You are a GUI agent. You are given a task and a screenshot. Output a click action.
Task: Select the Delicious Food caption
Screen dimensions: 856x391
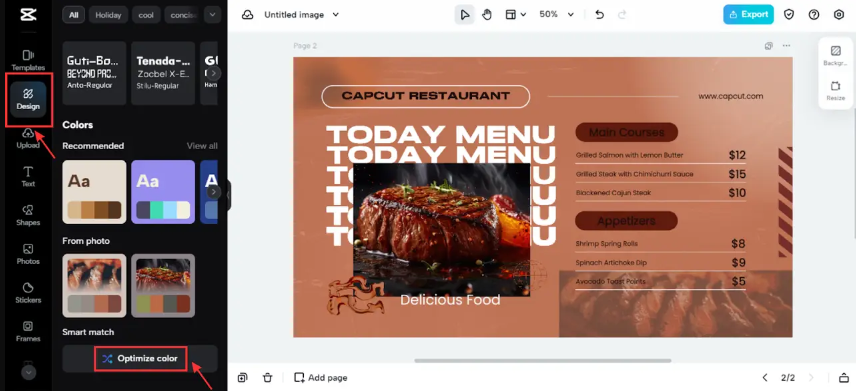(450, 300)
